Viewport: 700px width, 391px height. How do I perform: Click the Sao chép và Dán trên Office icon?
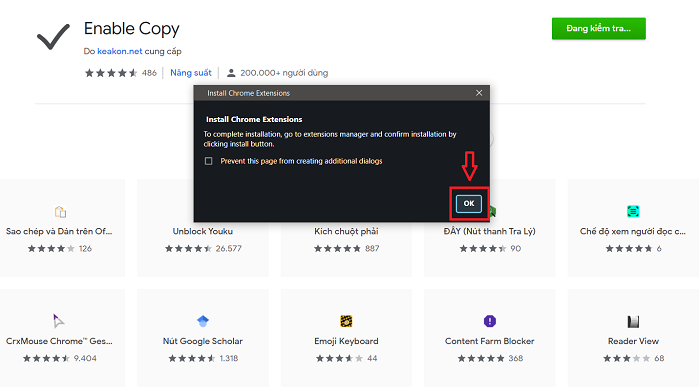click(x=60, y=211)
